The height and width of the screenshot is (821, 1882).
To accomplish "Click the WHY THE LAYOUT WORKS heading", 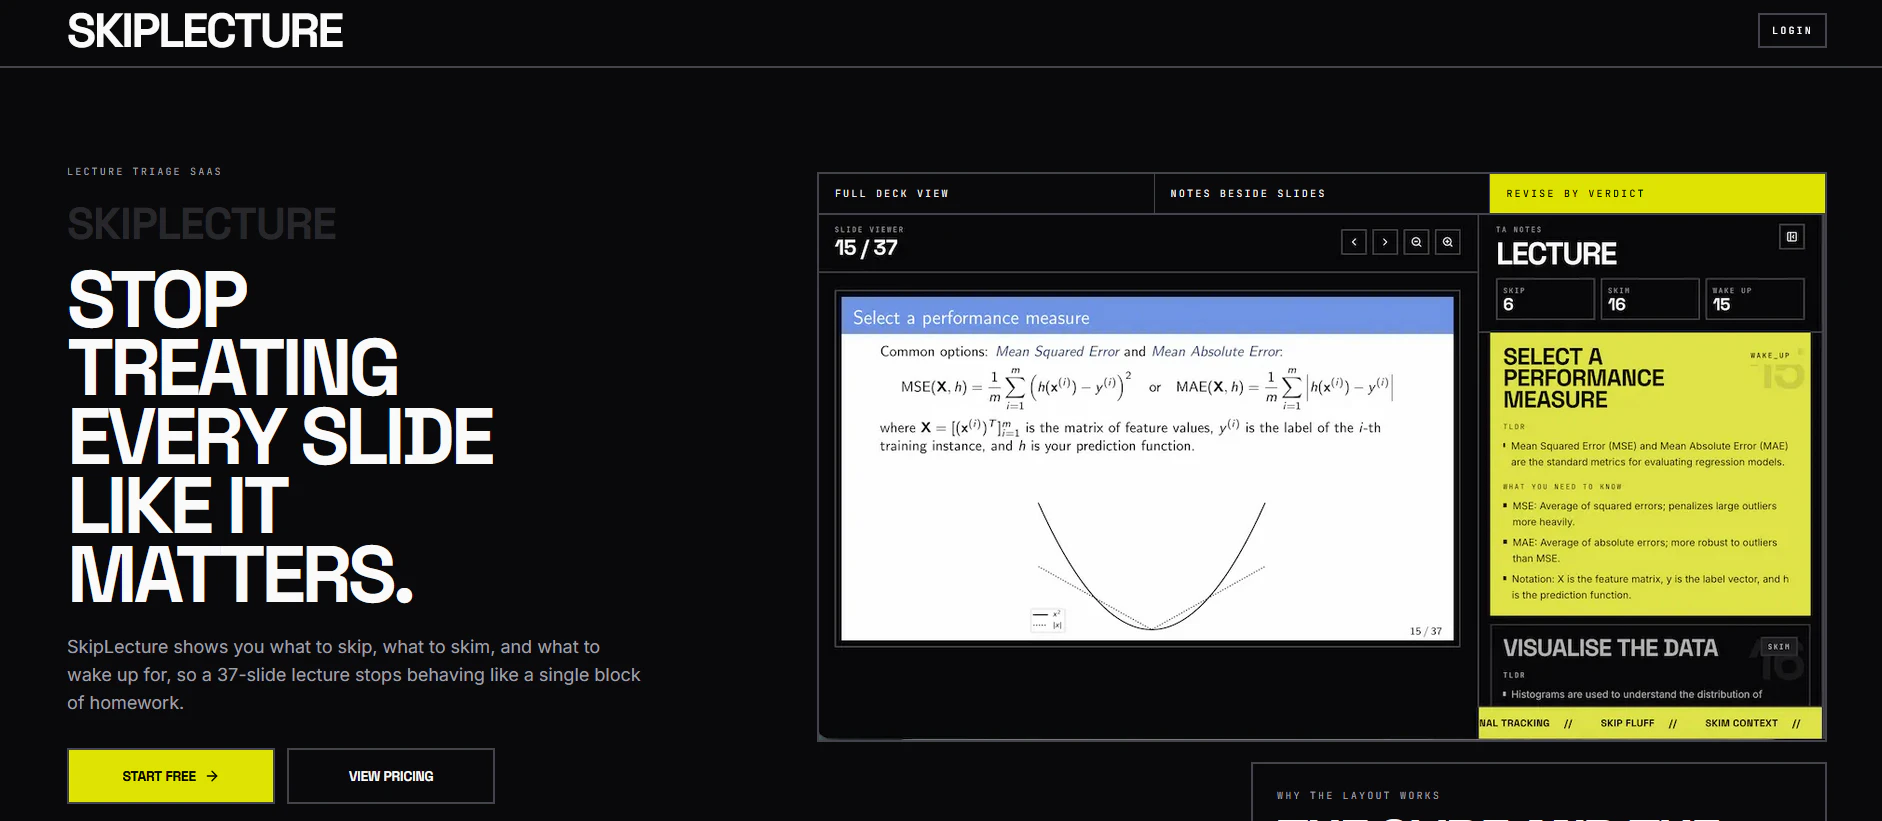I will click(1358, 796).
